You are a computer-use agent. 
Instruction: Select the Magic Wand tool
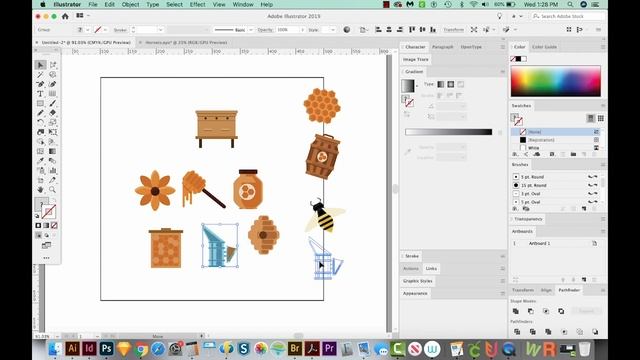40,75
